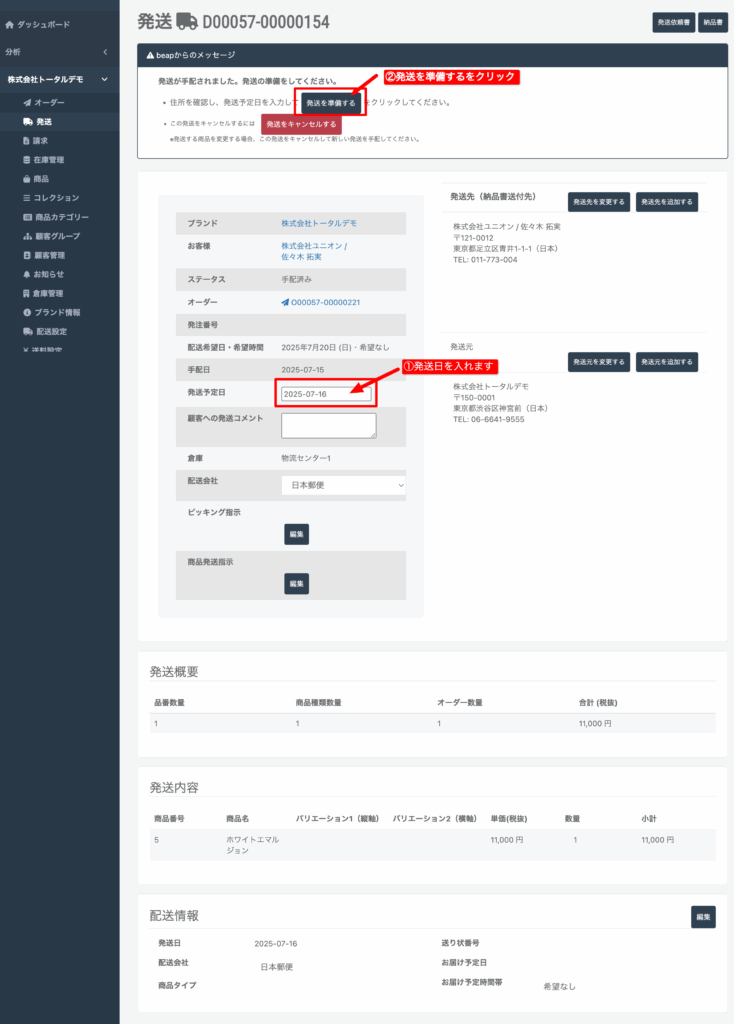The width and height of the screenshot is (734, 1024).
Task: Open 在庫管理 via its database icon
Action: [x=28, y=160]
